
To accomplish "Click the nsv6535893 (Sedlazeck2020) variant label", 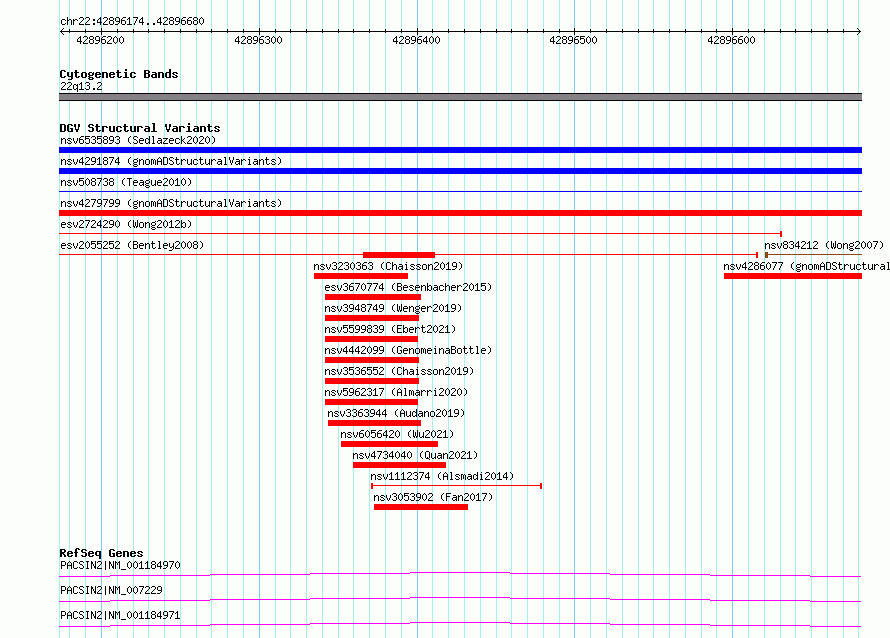I will [x=138, y=140].
